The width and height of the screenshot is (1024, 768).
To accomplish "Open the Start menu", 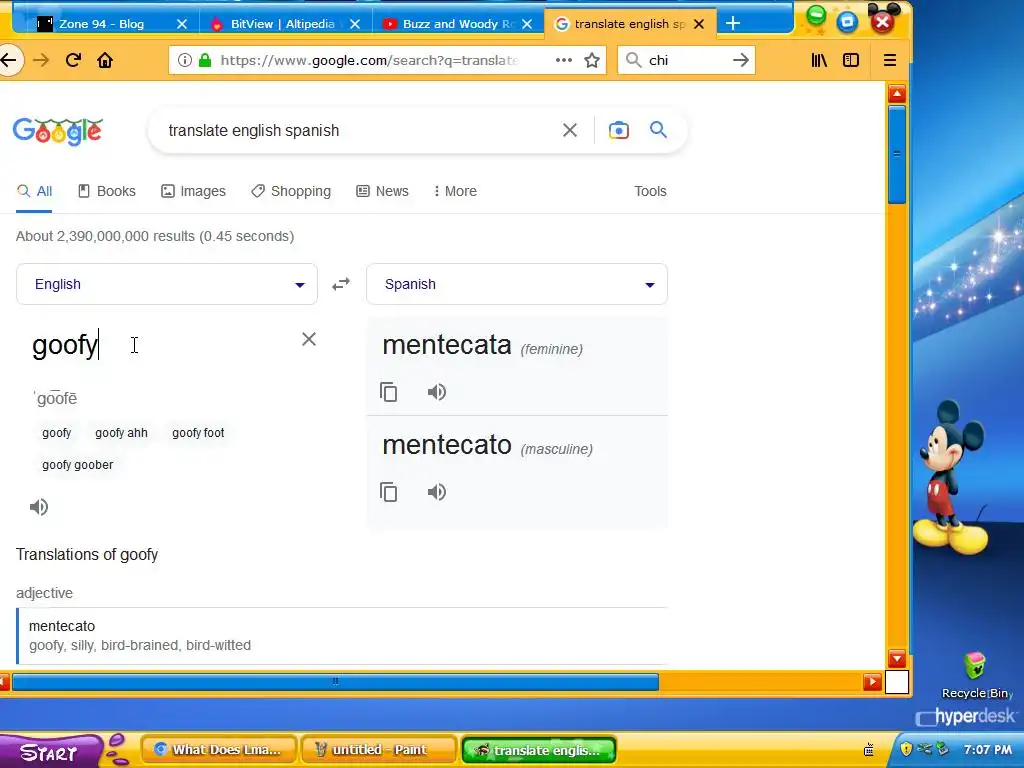I will [51, 751].
